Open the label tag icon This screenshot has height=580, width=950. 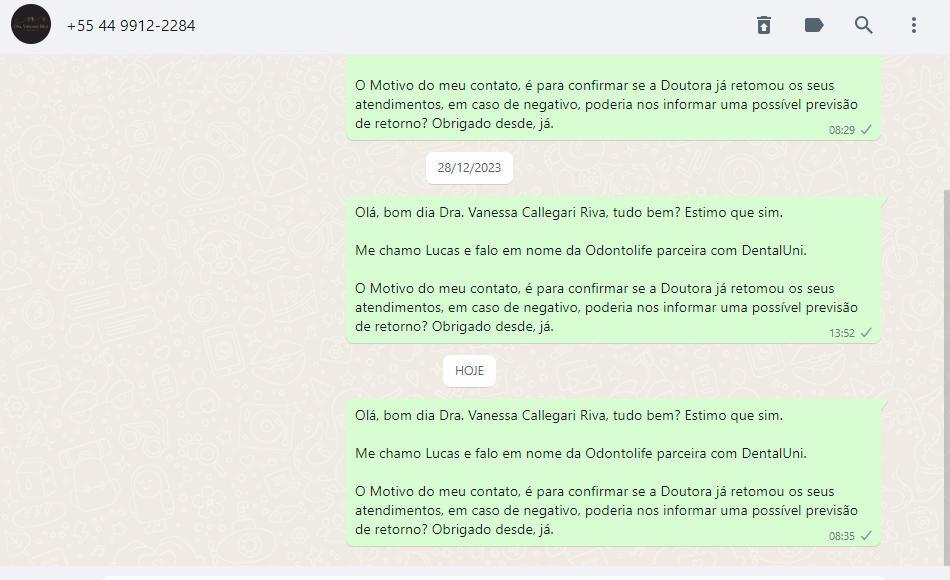pyautogui.click(x=814, y=25)
